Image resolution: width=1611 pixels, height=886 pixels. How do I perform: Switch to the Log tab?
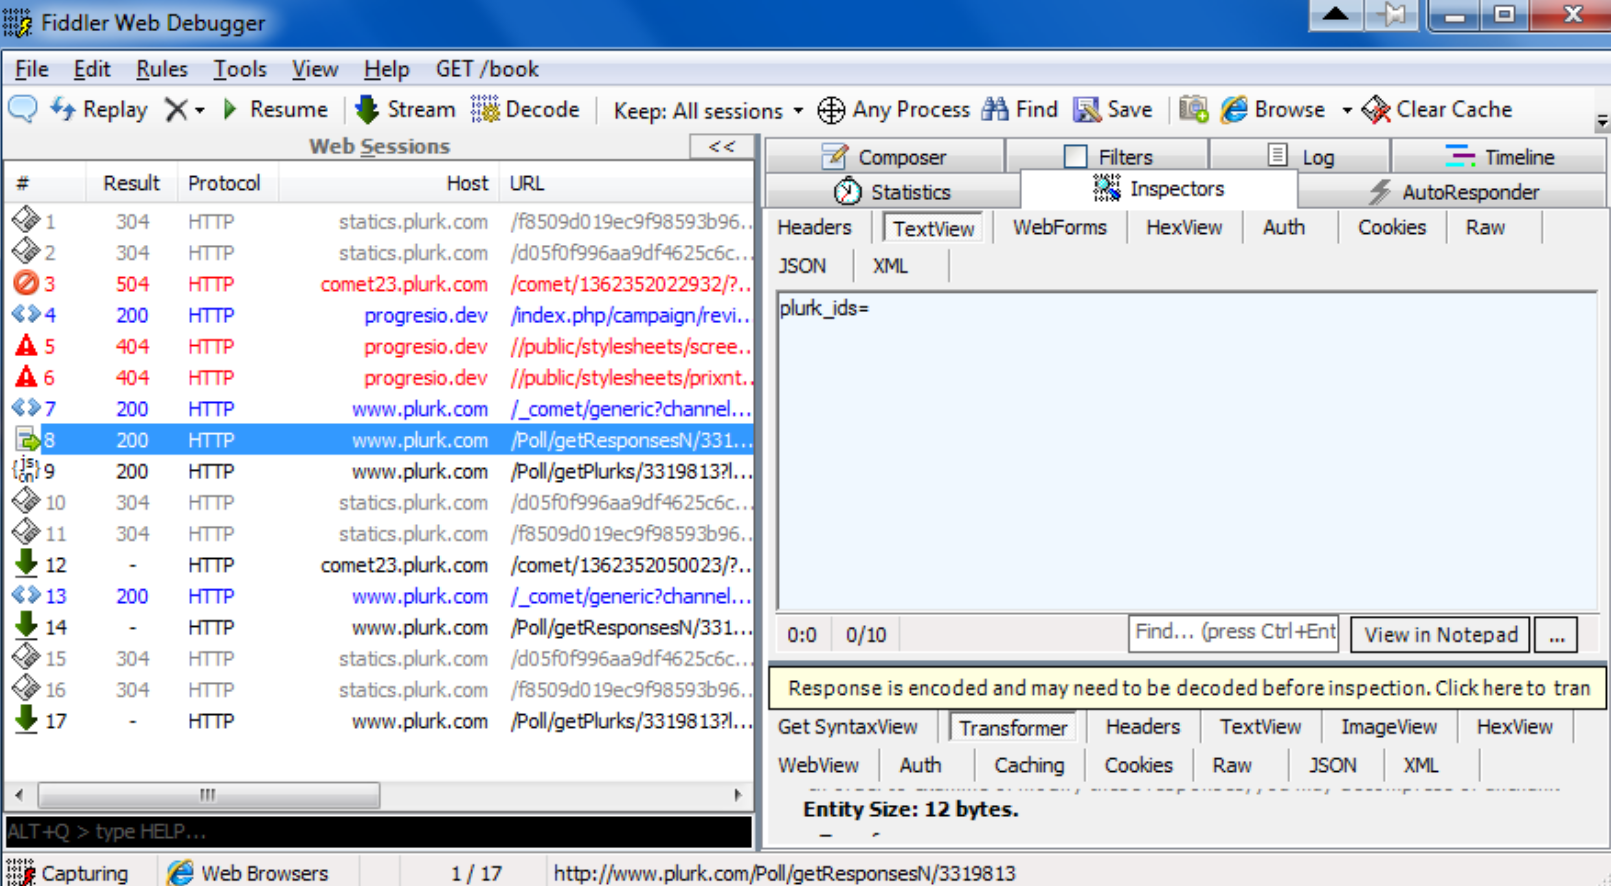[1300, 157]
